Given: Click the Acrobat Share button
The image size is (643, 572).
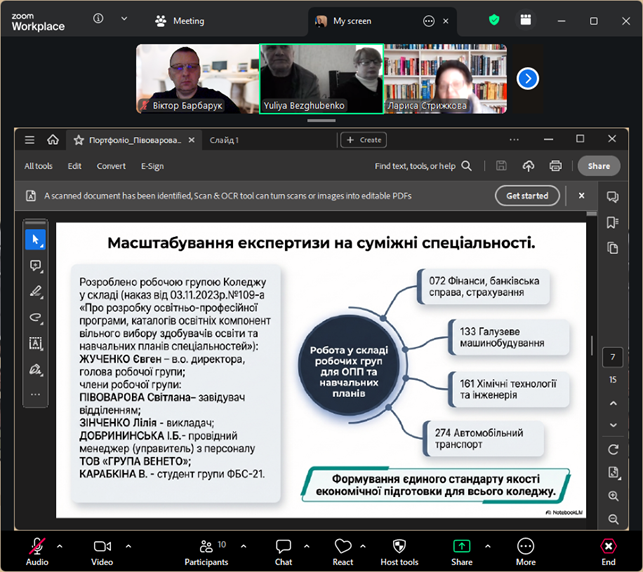Looking at the screenshot, I should pyautogui.click(x=599, y=166).
